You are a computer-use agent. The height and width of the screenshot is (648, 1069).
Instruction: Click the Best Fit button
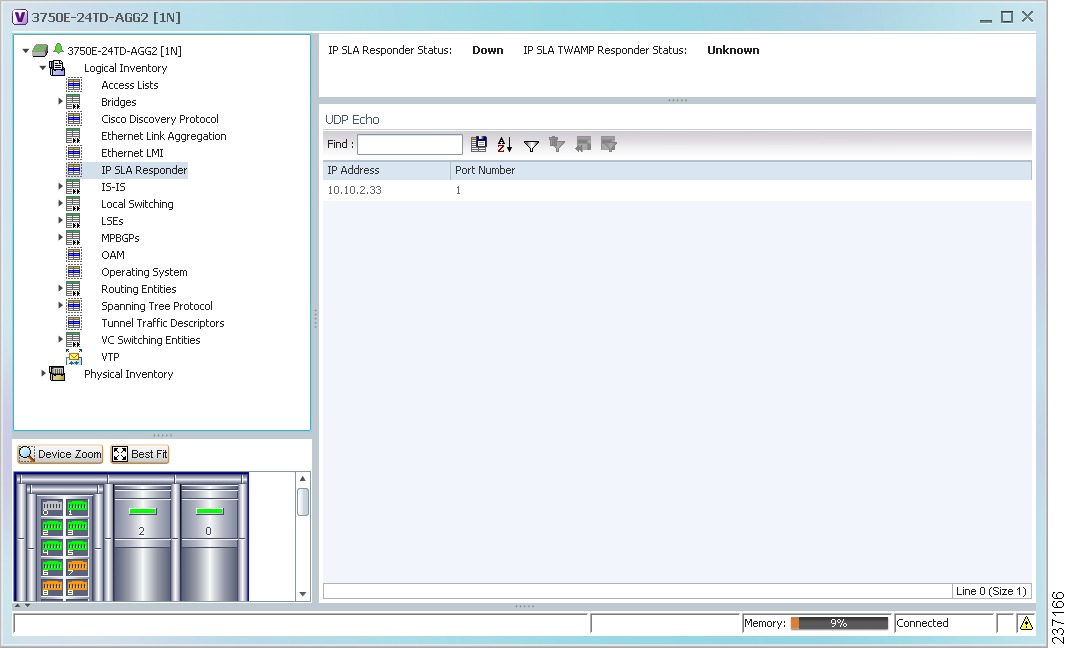pyautogui.click(x=140, y=454)
